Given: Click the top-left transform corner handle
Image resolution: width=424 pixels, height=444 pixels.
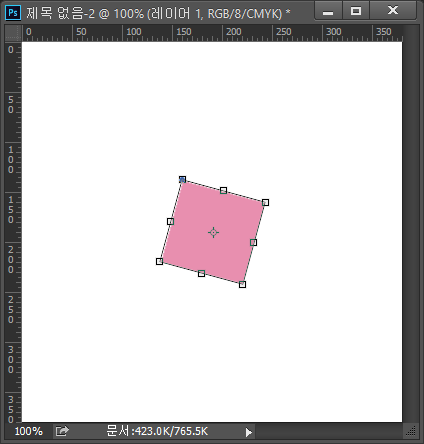Looking at the screenshot, I should coord(182,180).
